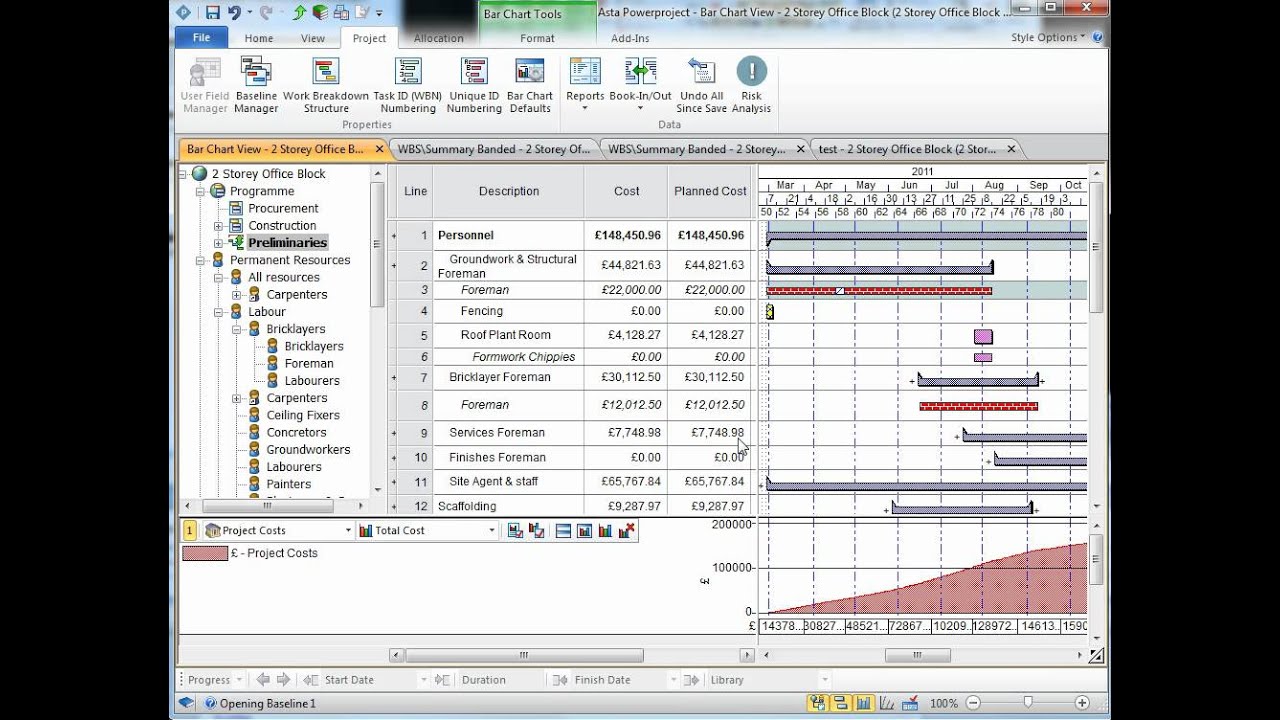This screenshot has width=1280, height=720.
Task: Open Style Options dropdown
Action: pos(1048,38)
